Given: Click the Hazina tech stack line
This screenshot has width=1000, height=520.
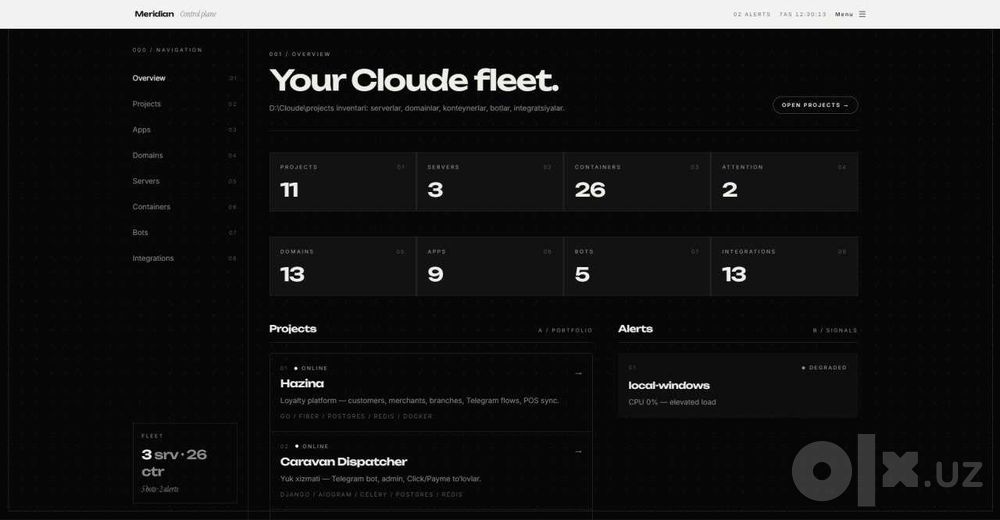Looking at the screenshot, I should [x=357, y=416].
